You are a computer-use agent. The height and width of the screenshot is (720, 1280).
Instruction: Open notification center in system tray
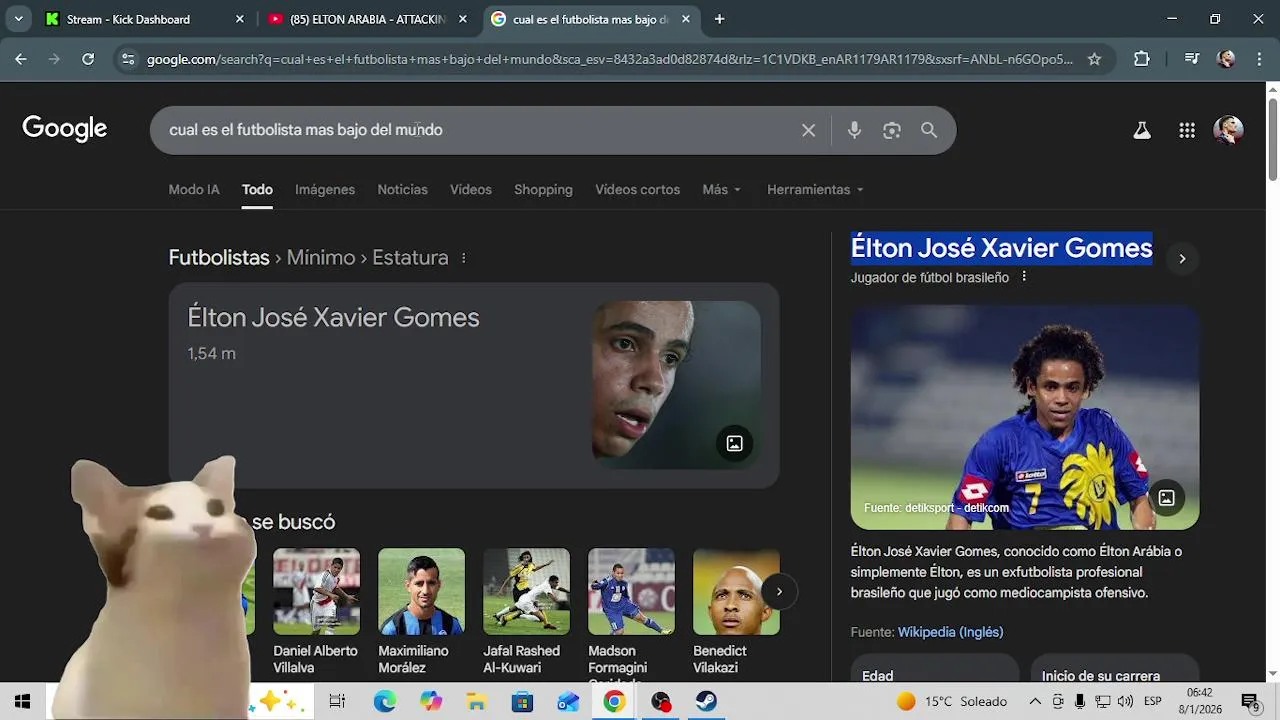tap(1249, 702)
